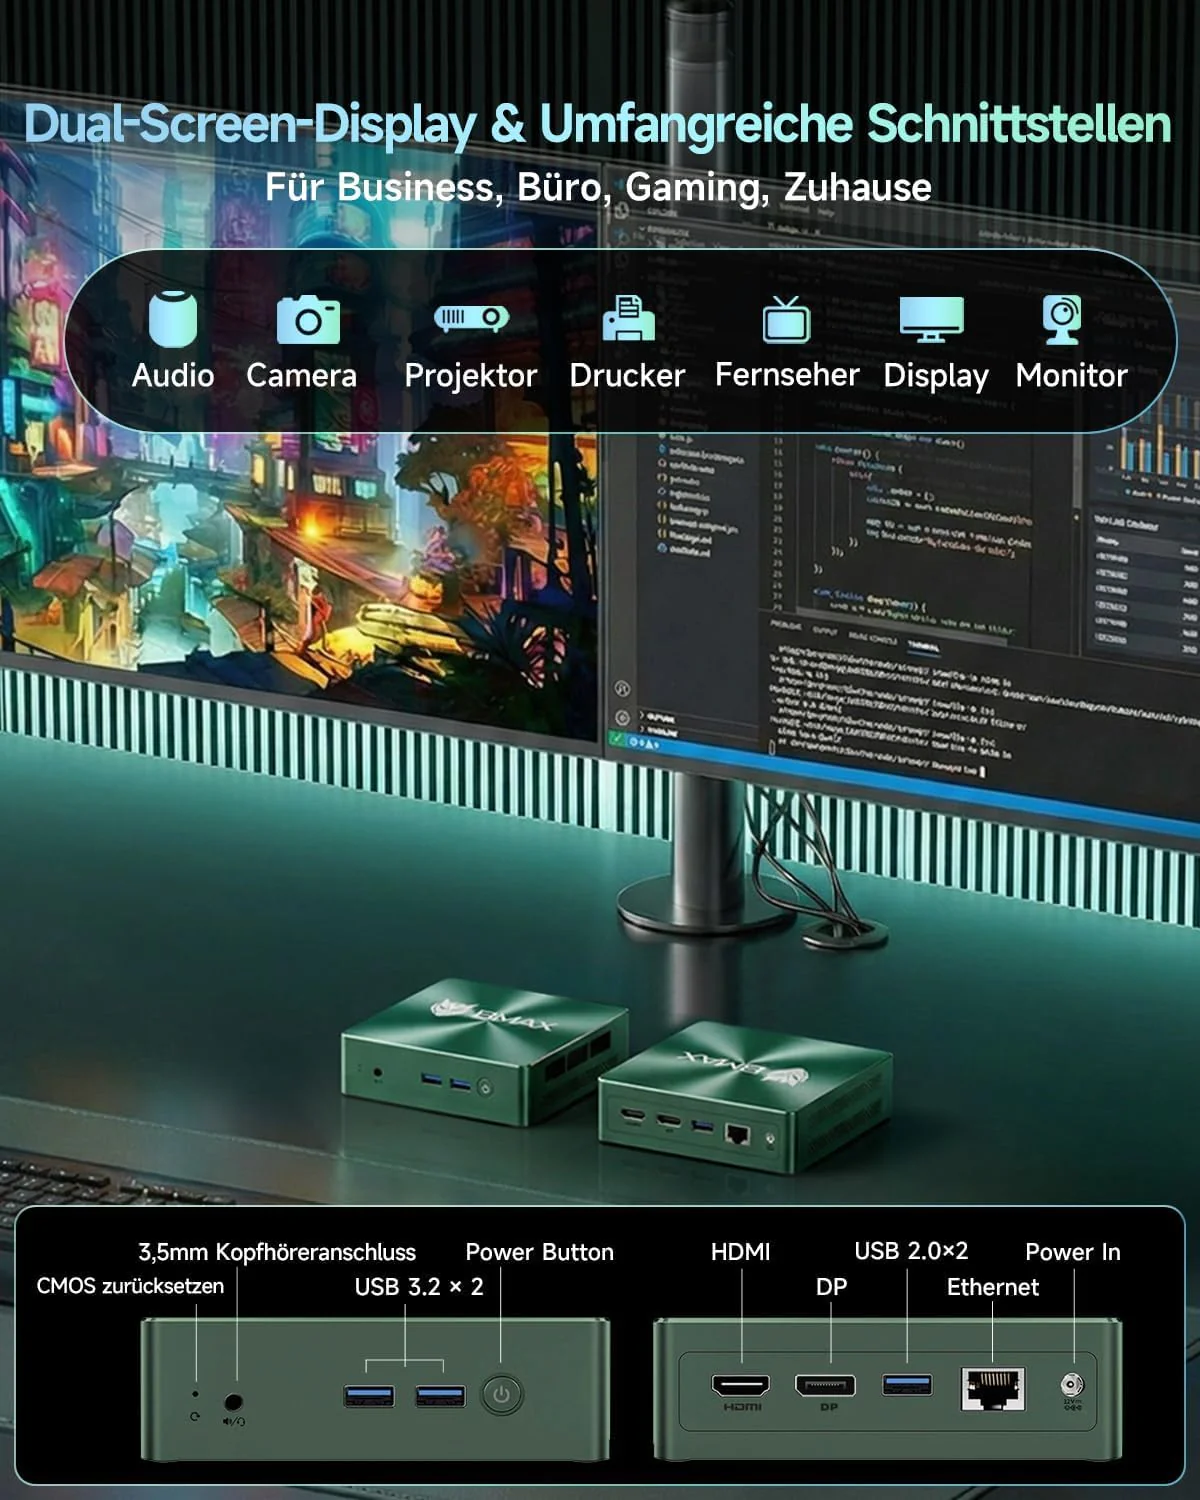1200x1500 pixels.
Task: Click the right green mini PC showing rear ports
Action: click(x=744, y=1097)
